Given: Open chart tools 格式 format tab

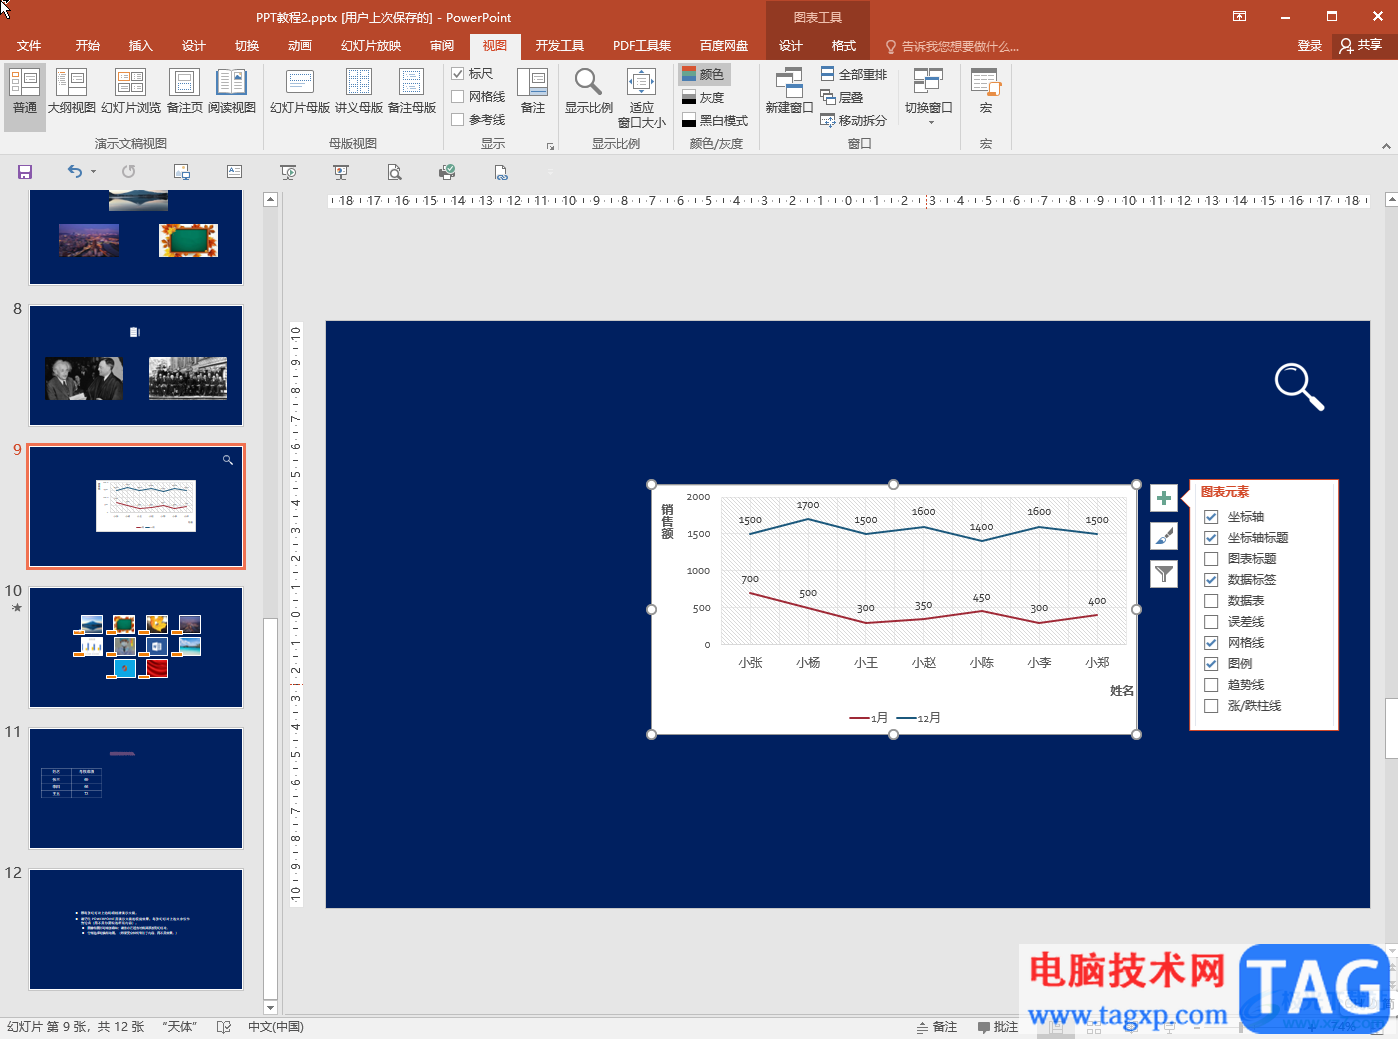Looking at the screenshot, I should tap(844, 46).
